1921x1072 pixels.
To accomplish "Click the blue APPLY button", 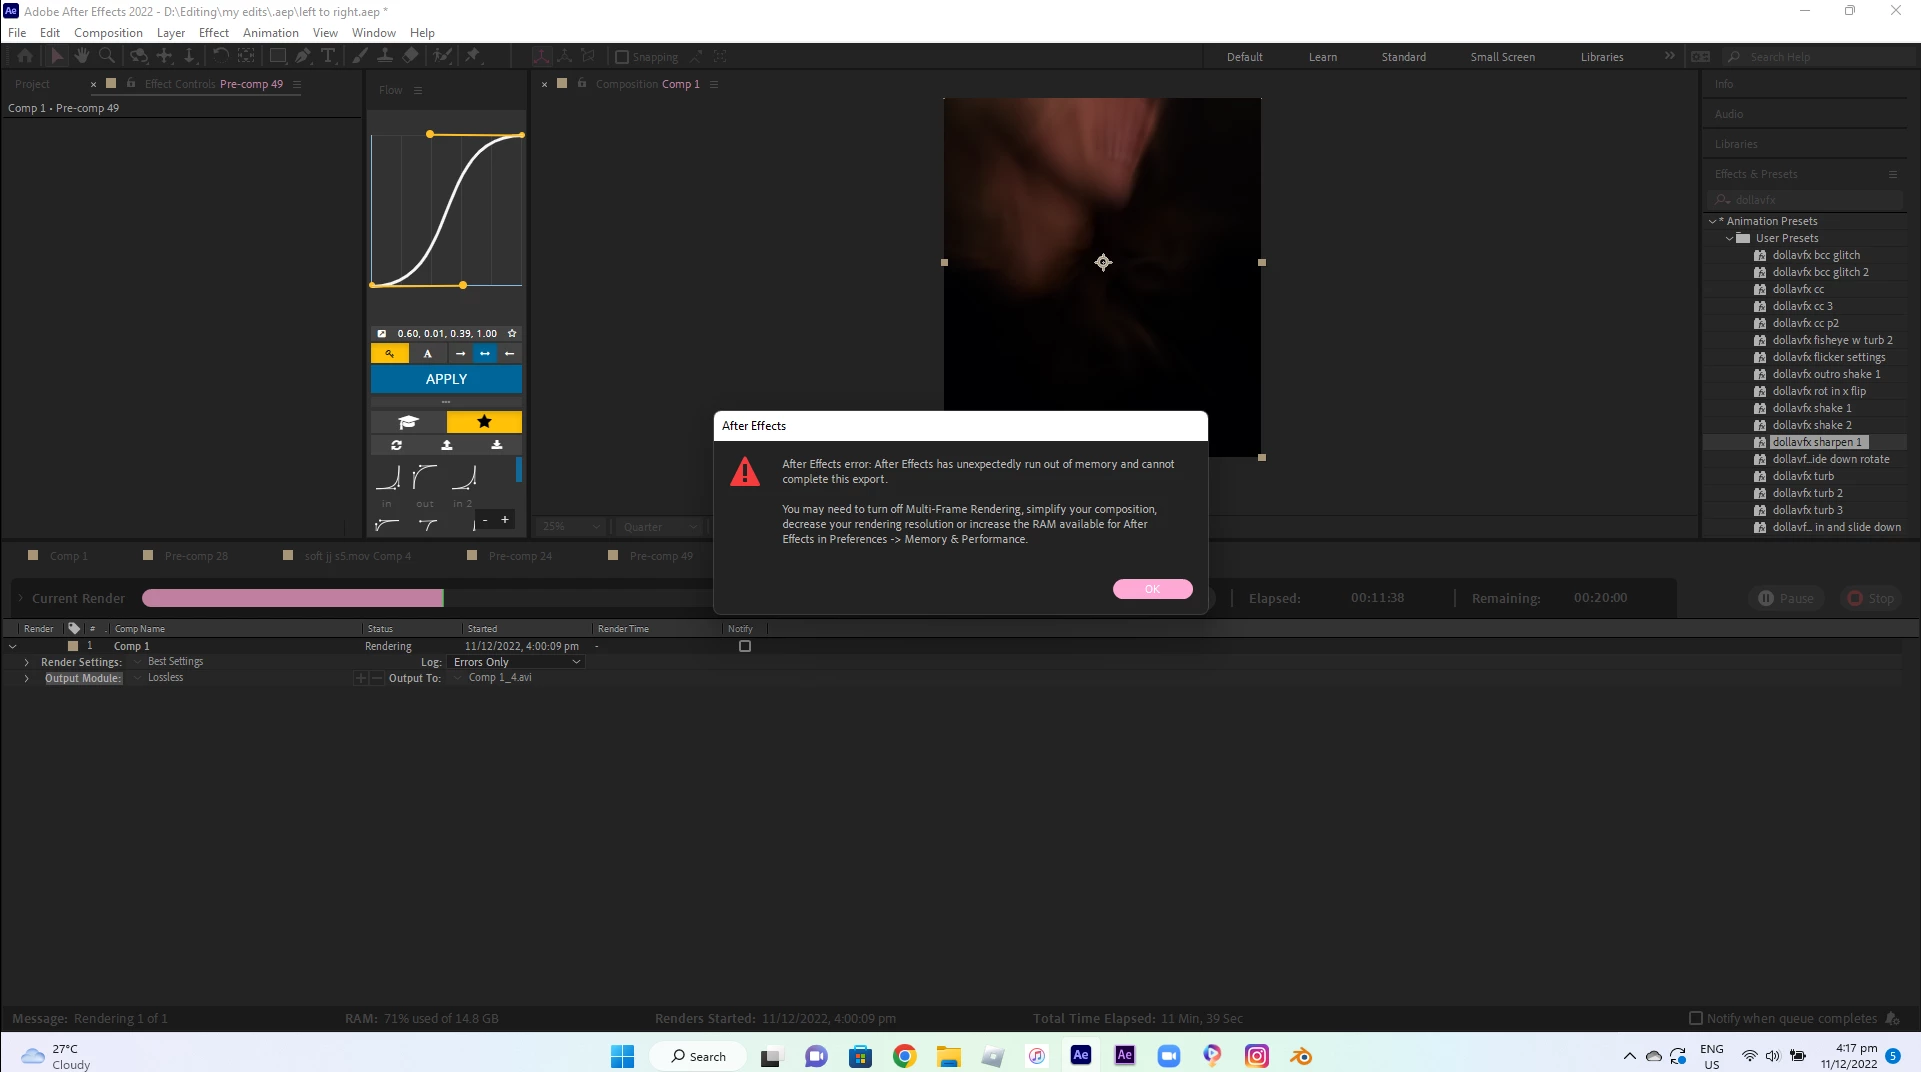I will click(x=446, y=379).
